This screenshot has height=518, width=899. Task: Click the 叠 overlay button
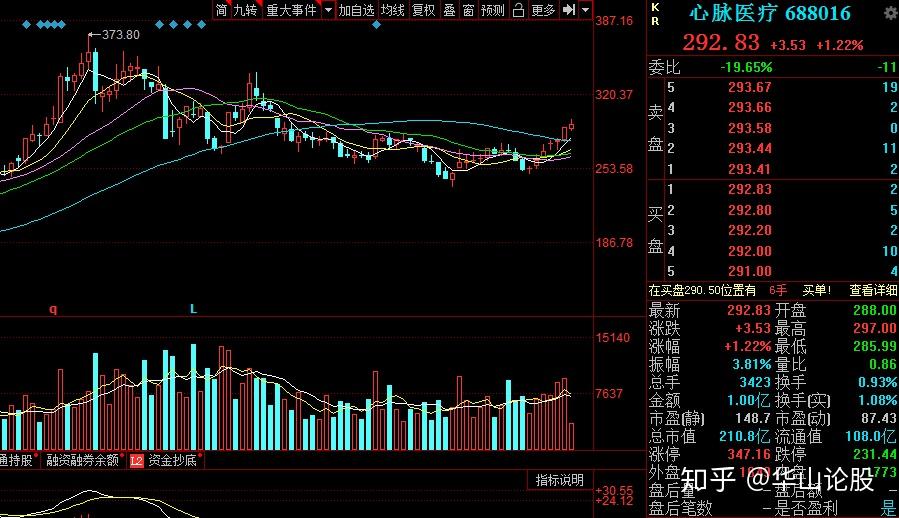pyautogui.click(x=450, y=10)
